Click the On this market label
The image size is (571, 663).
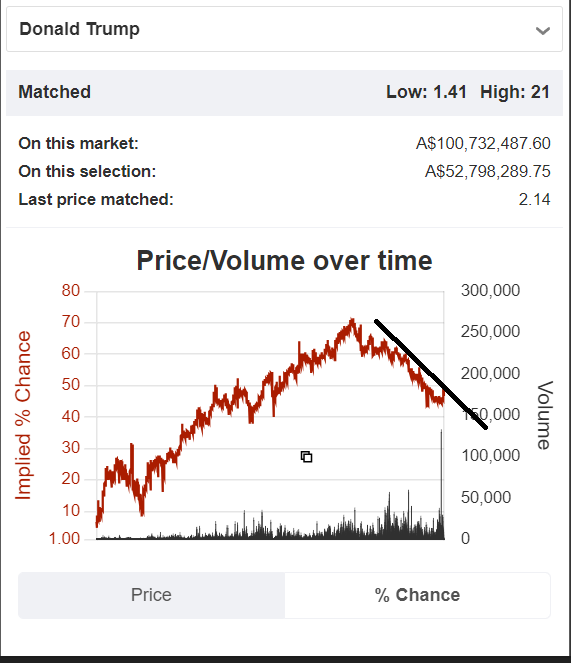[78, 143]
